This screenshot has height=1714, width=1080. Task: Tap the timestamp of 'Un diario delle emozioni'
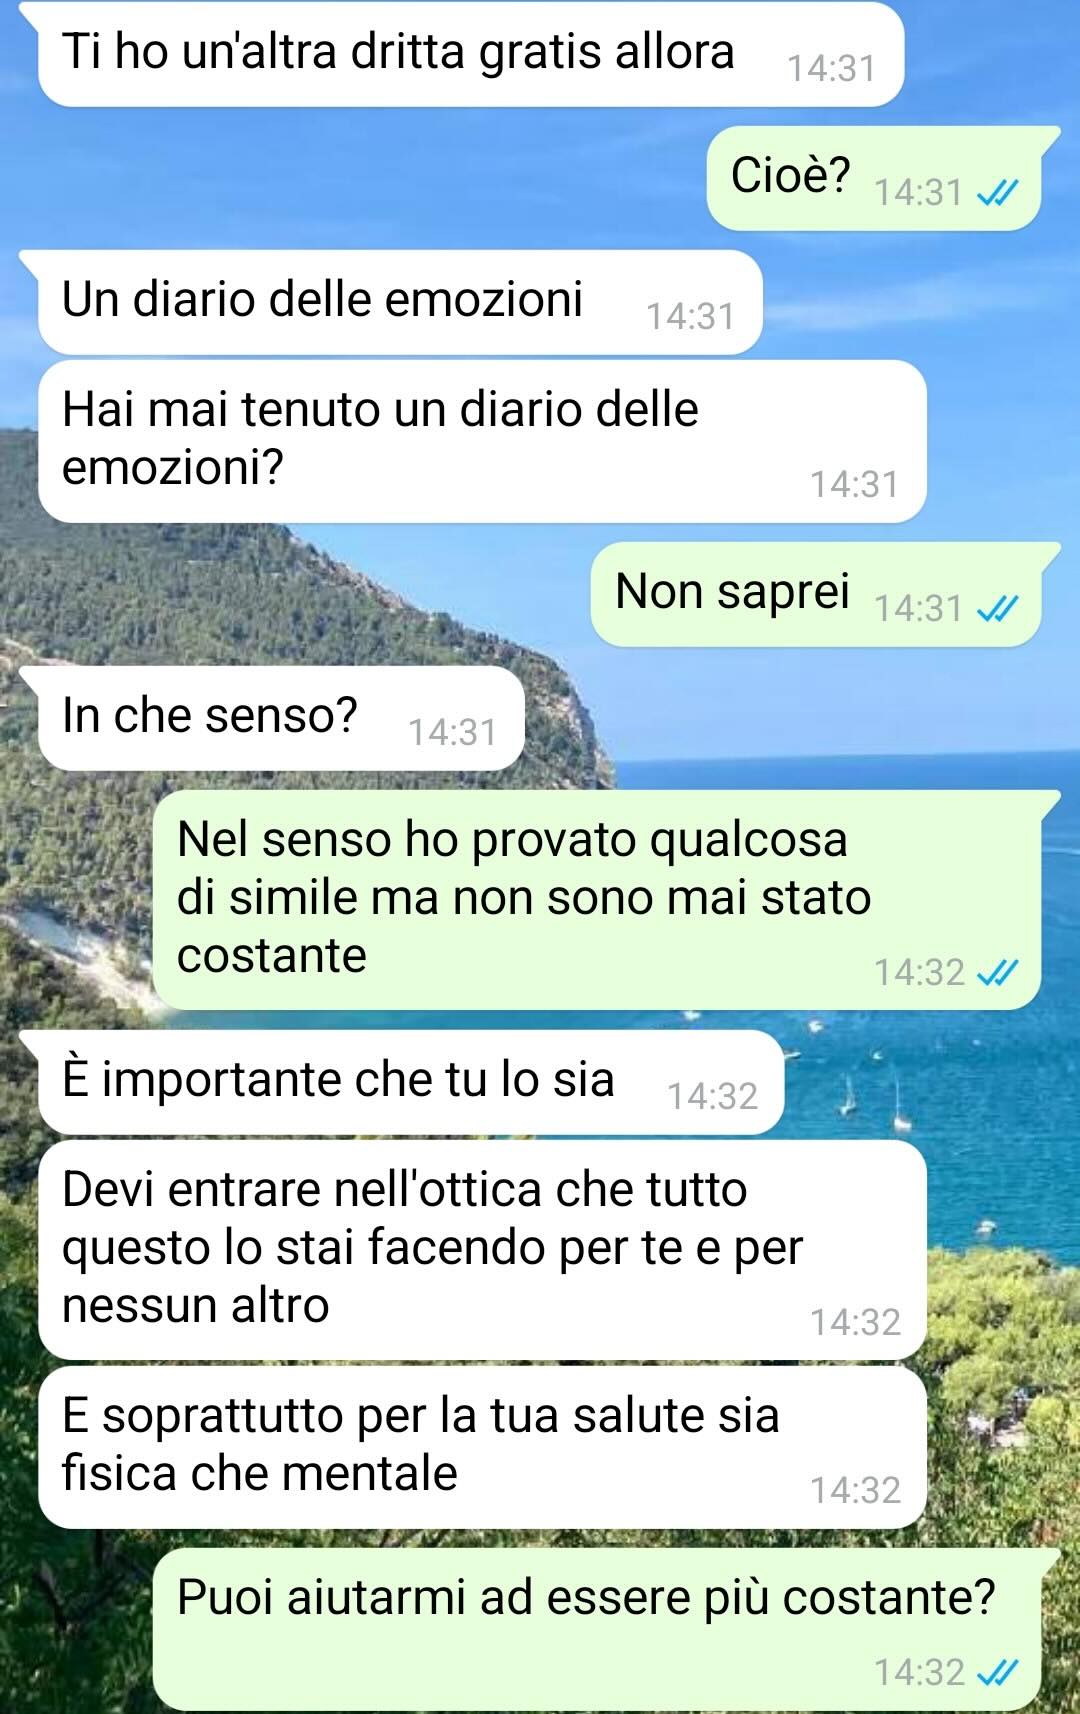[x=690, y=317]
